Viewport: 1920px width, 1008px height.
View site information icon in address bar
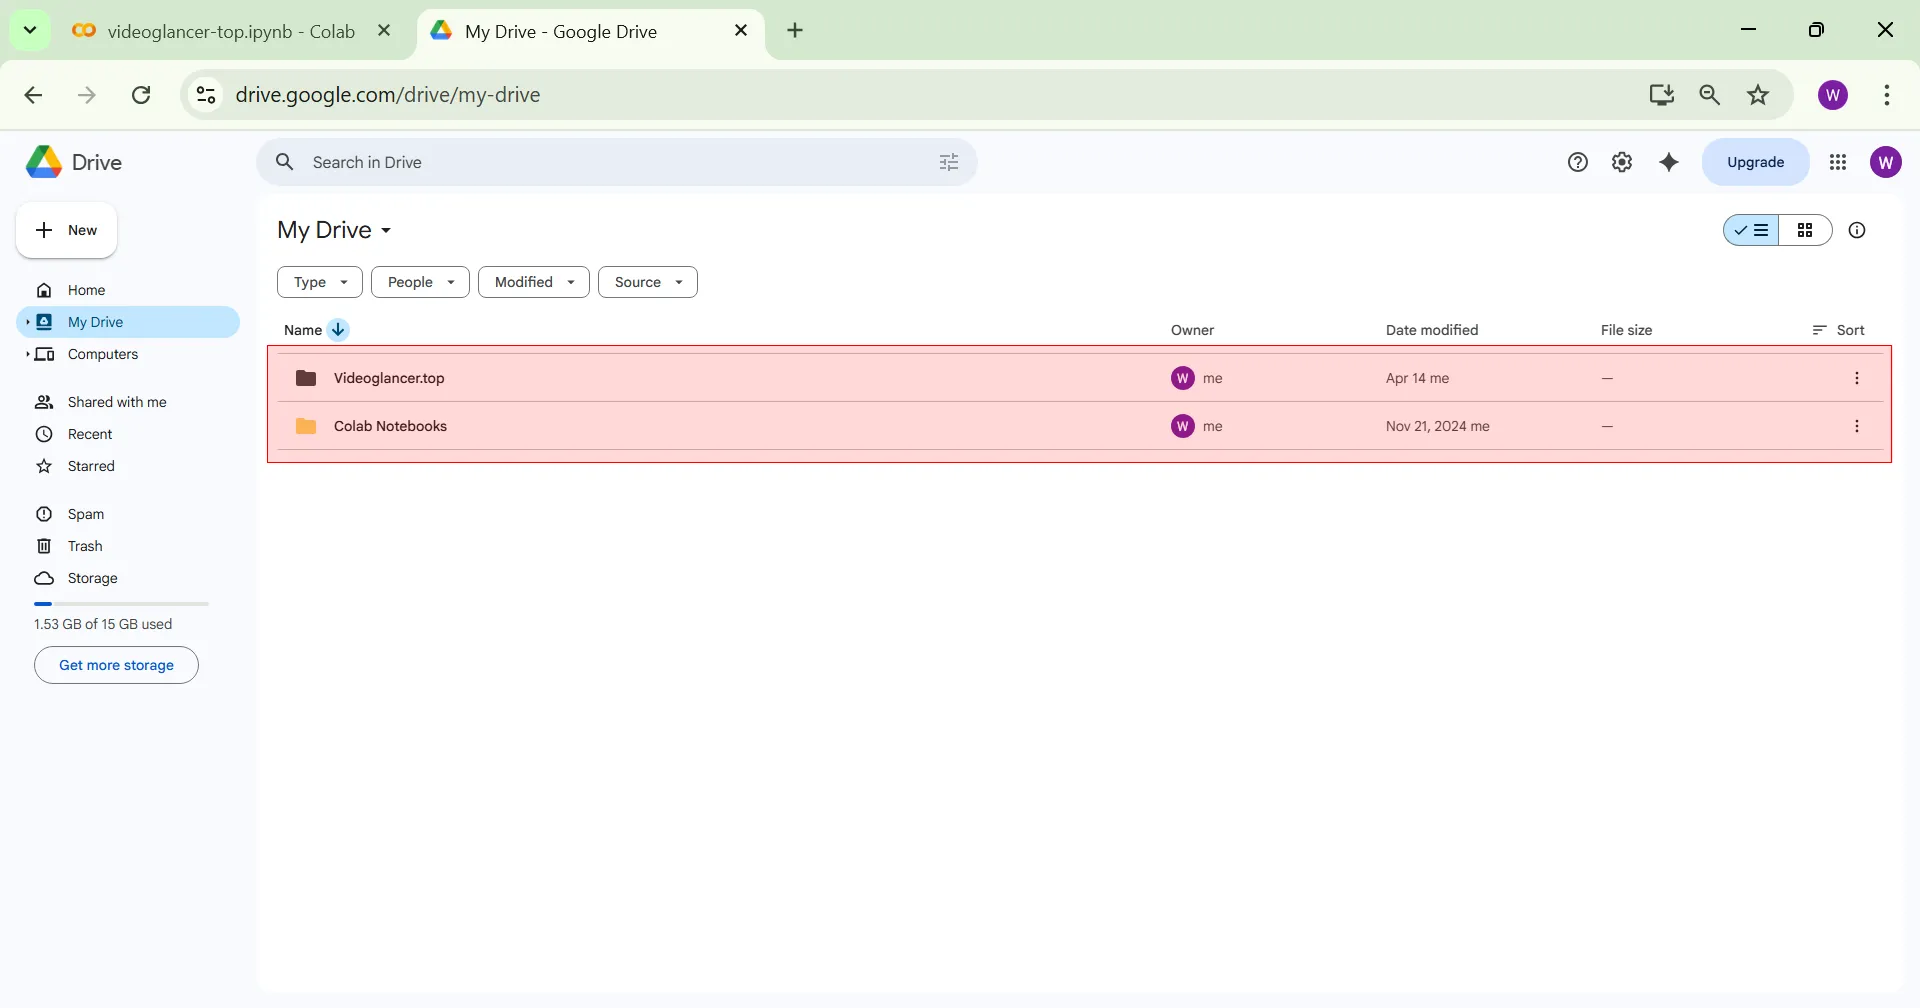[206, 95]
